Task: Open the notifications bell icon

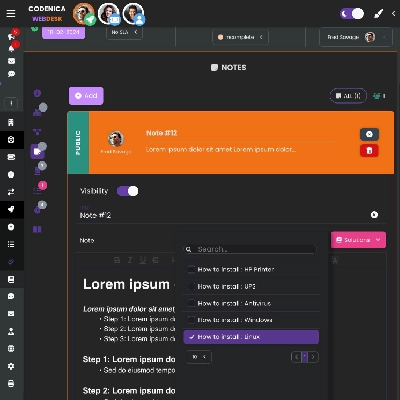Action: click(11, 49)
